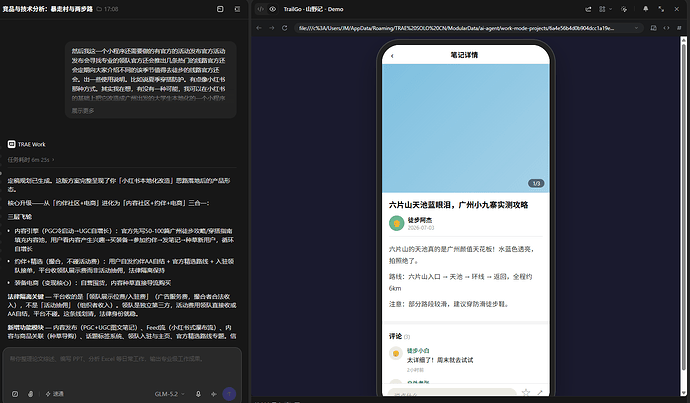This screenshot has height=403, width=690.
Task: Go back from the 笔记详情 page
Action: [392, 55]
